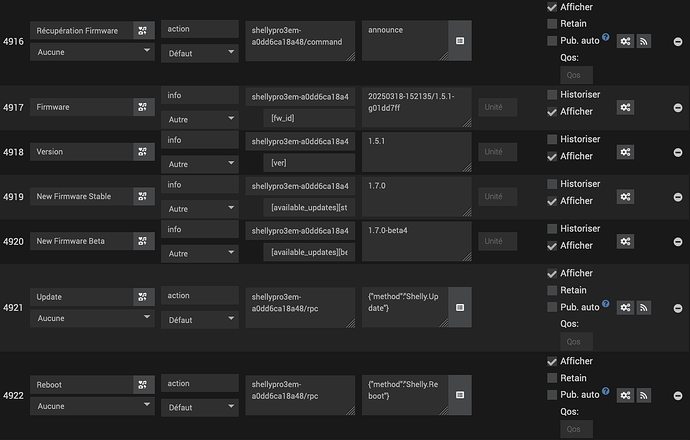Open the Aucune dropdown under Reboot
Viewport: 690px width, 440px height.
(92, 406)
